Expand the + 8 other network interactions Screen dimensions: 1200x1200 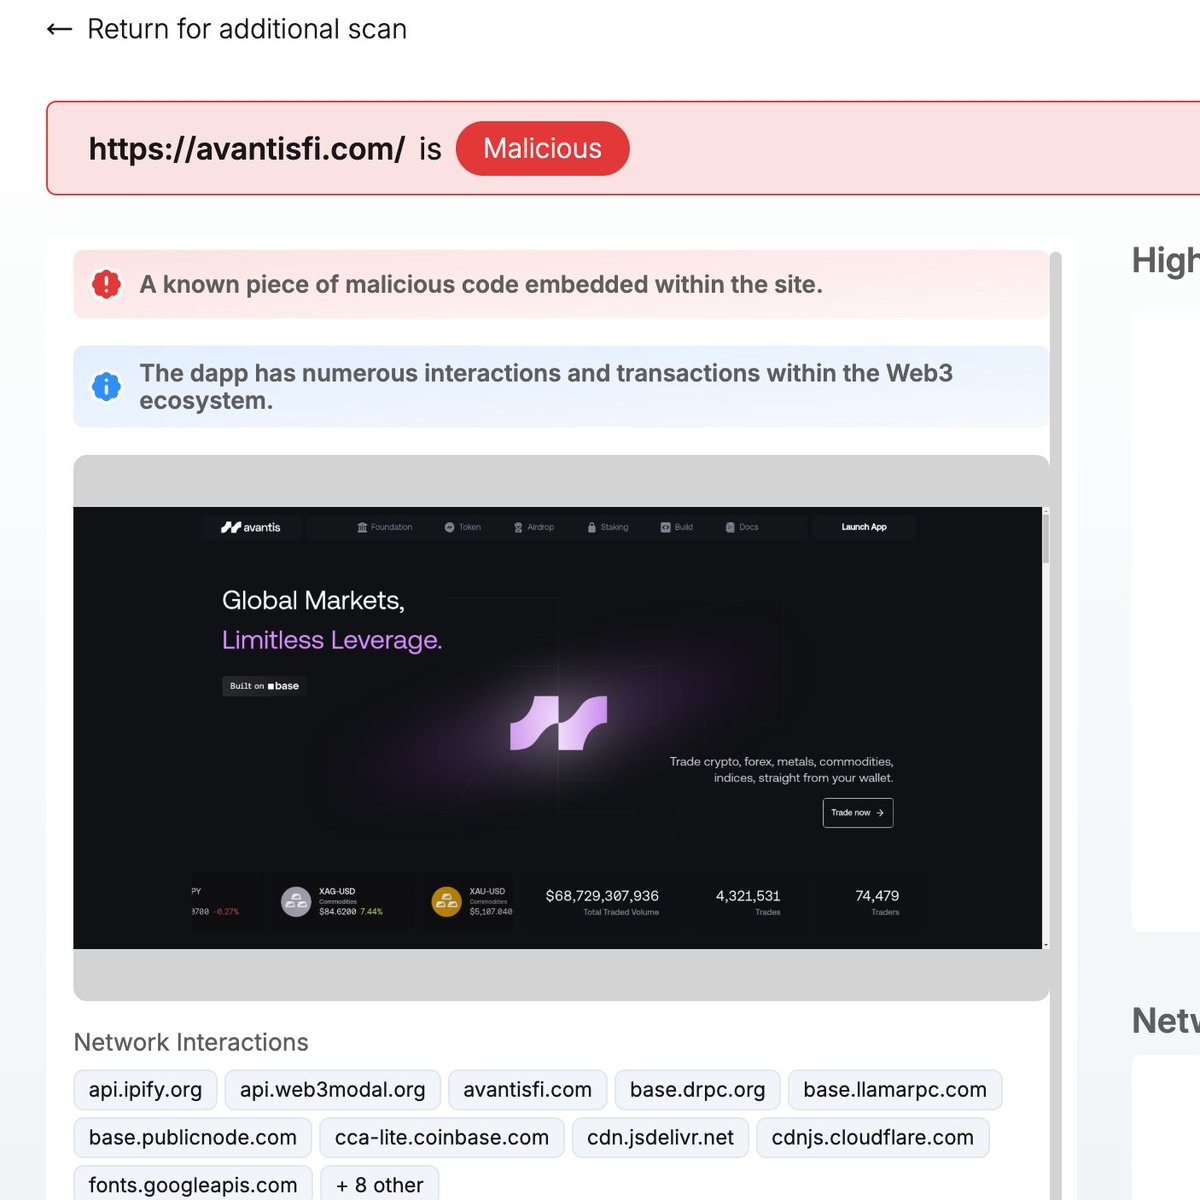pos(380,1185)
